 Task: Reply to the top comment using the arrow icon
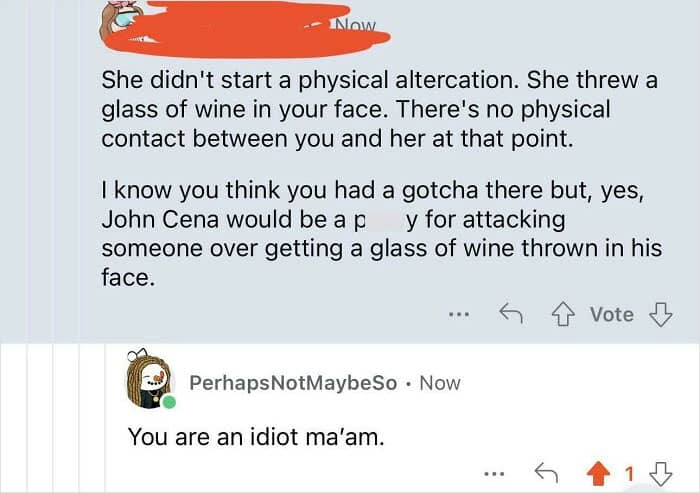pyautogui.click(x=512, y=314)
